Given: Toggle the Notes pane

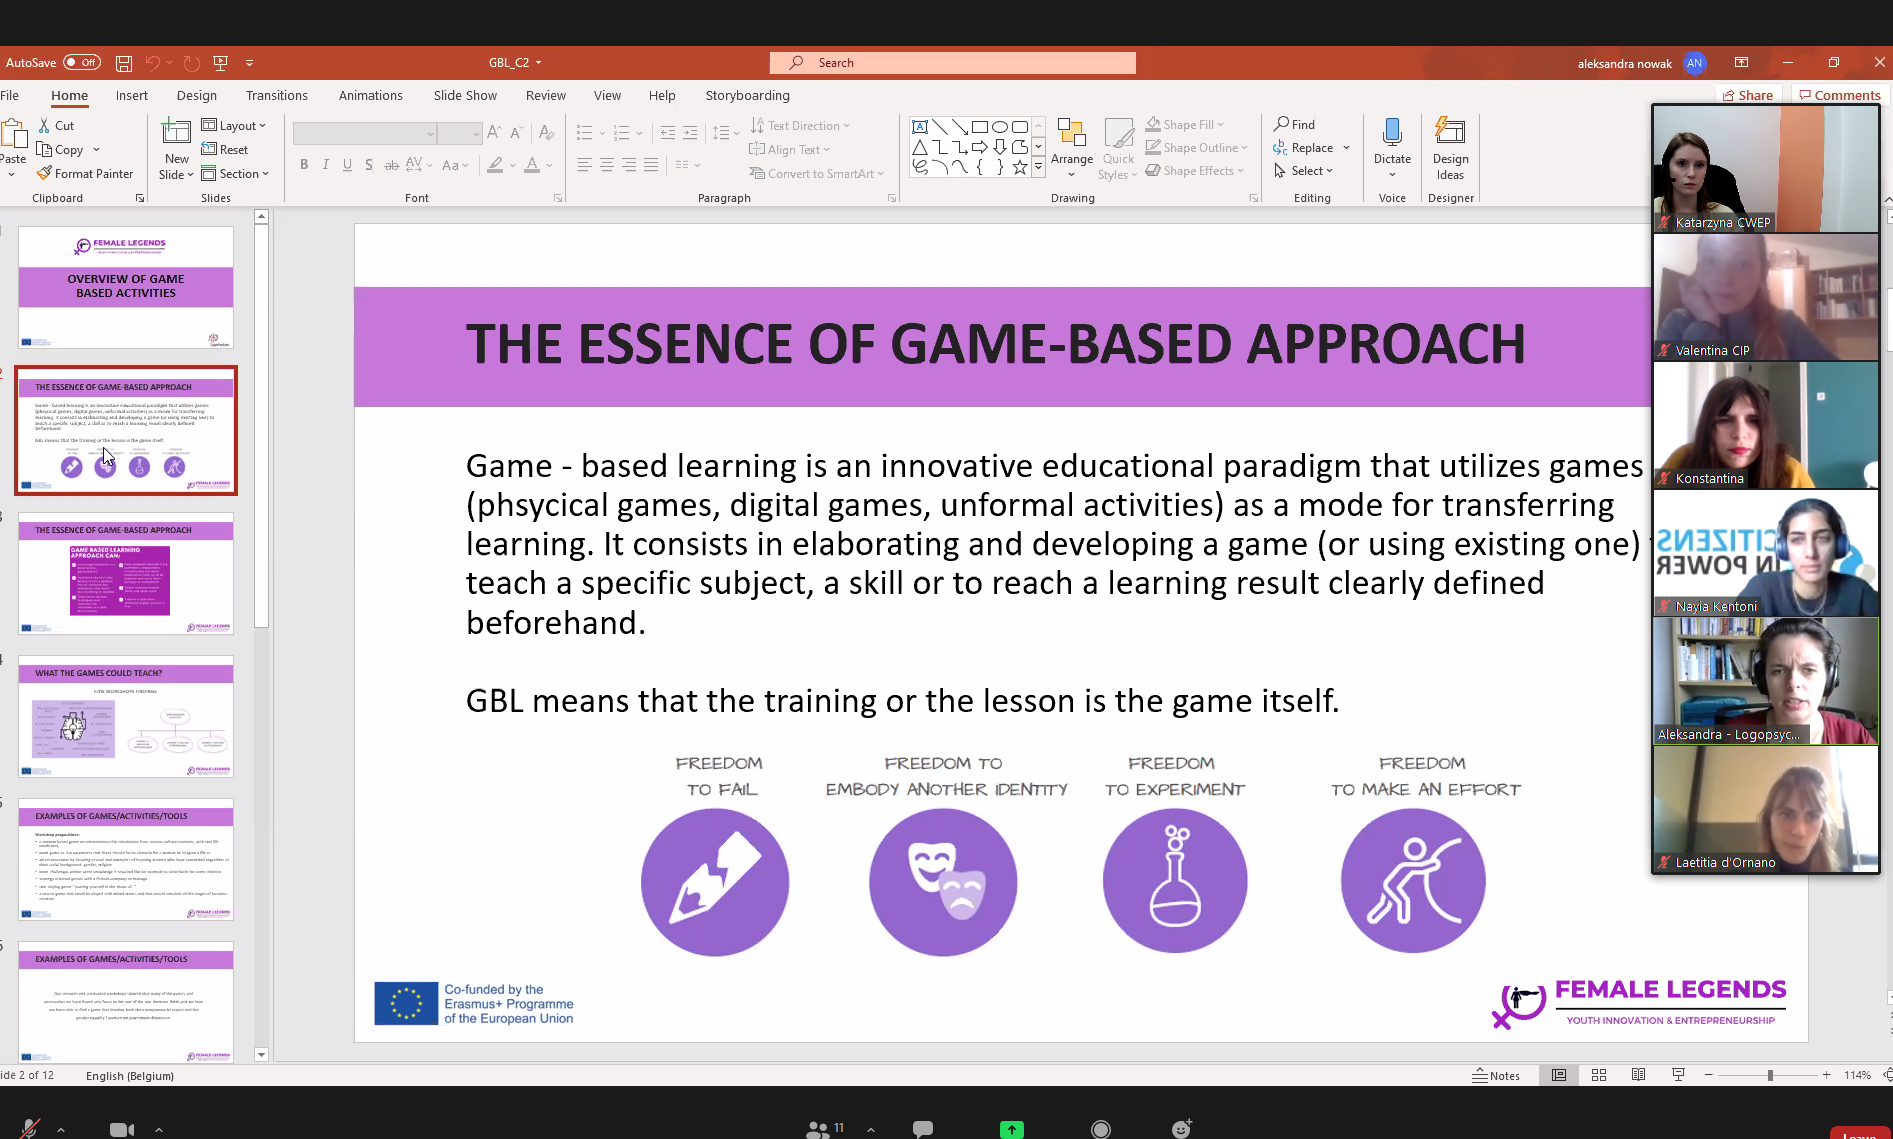Looking at the screenshot, I should (x=1496, y=1075).
